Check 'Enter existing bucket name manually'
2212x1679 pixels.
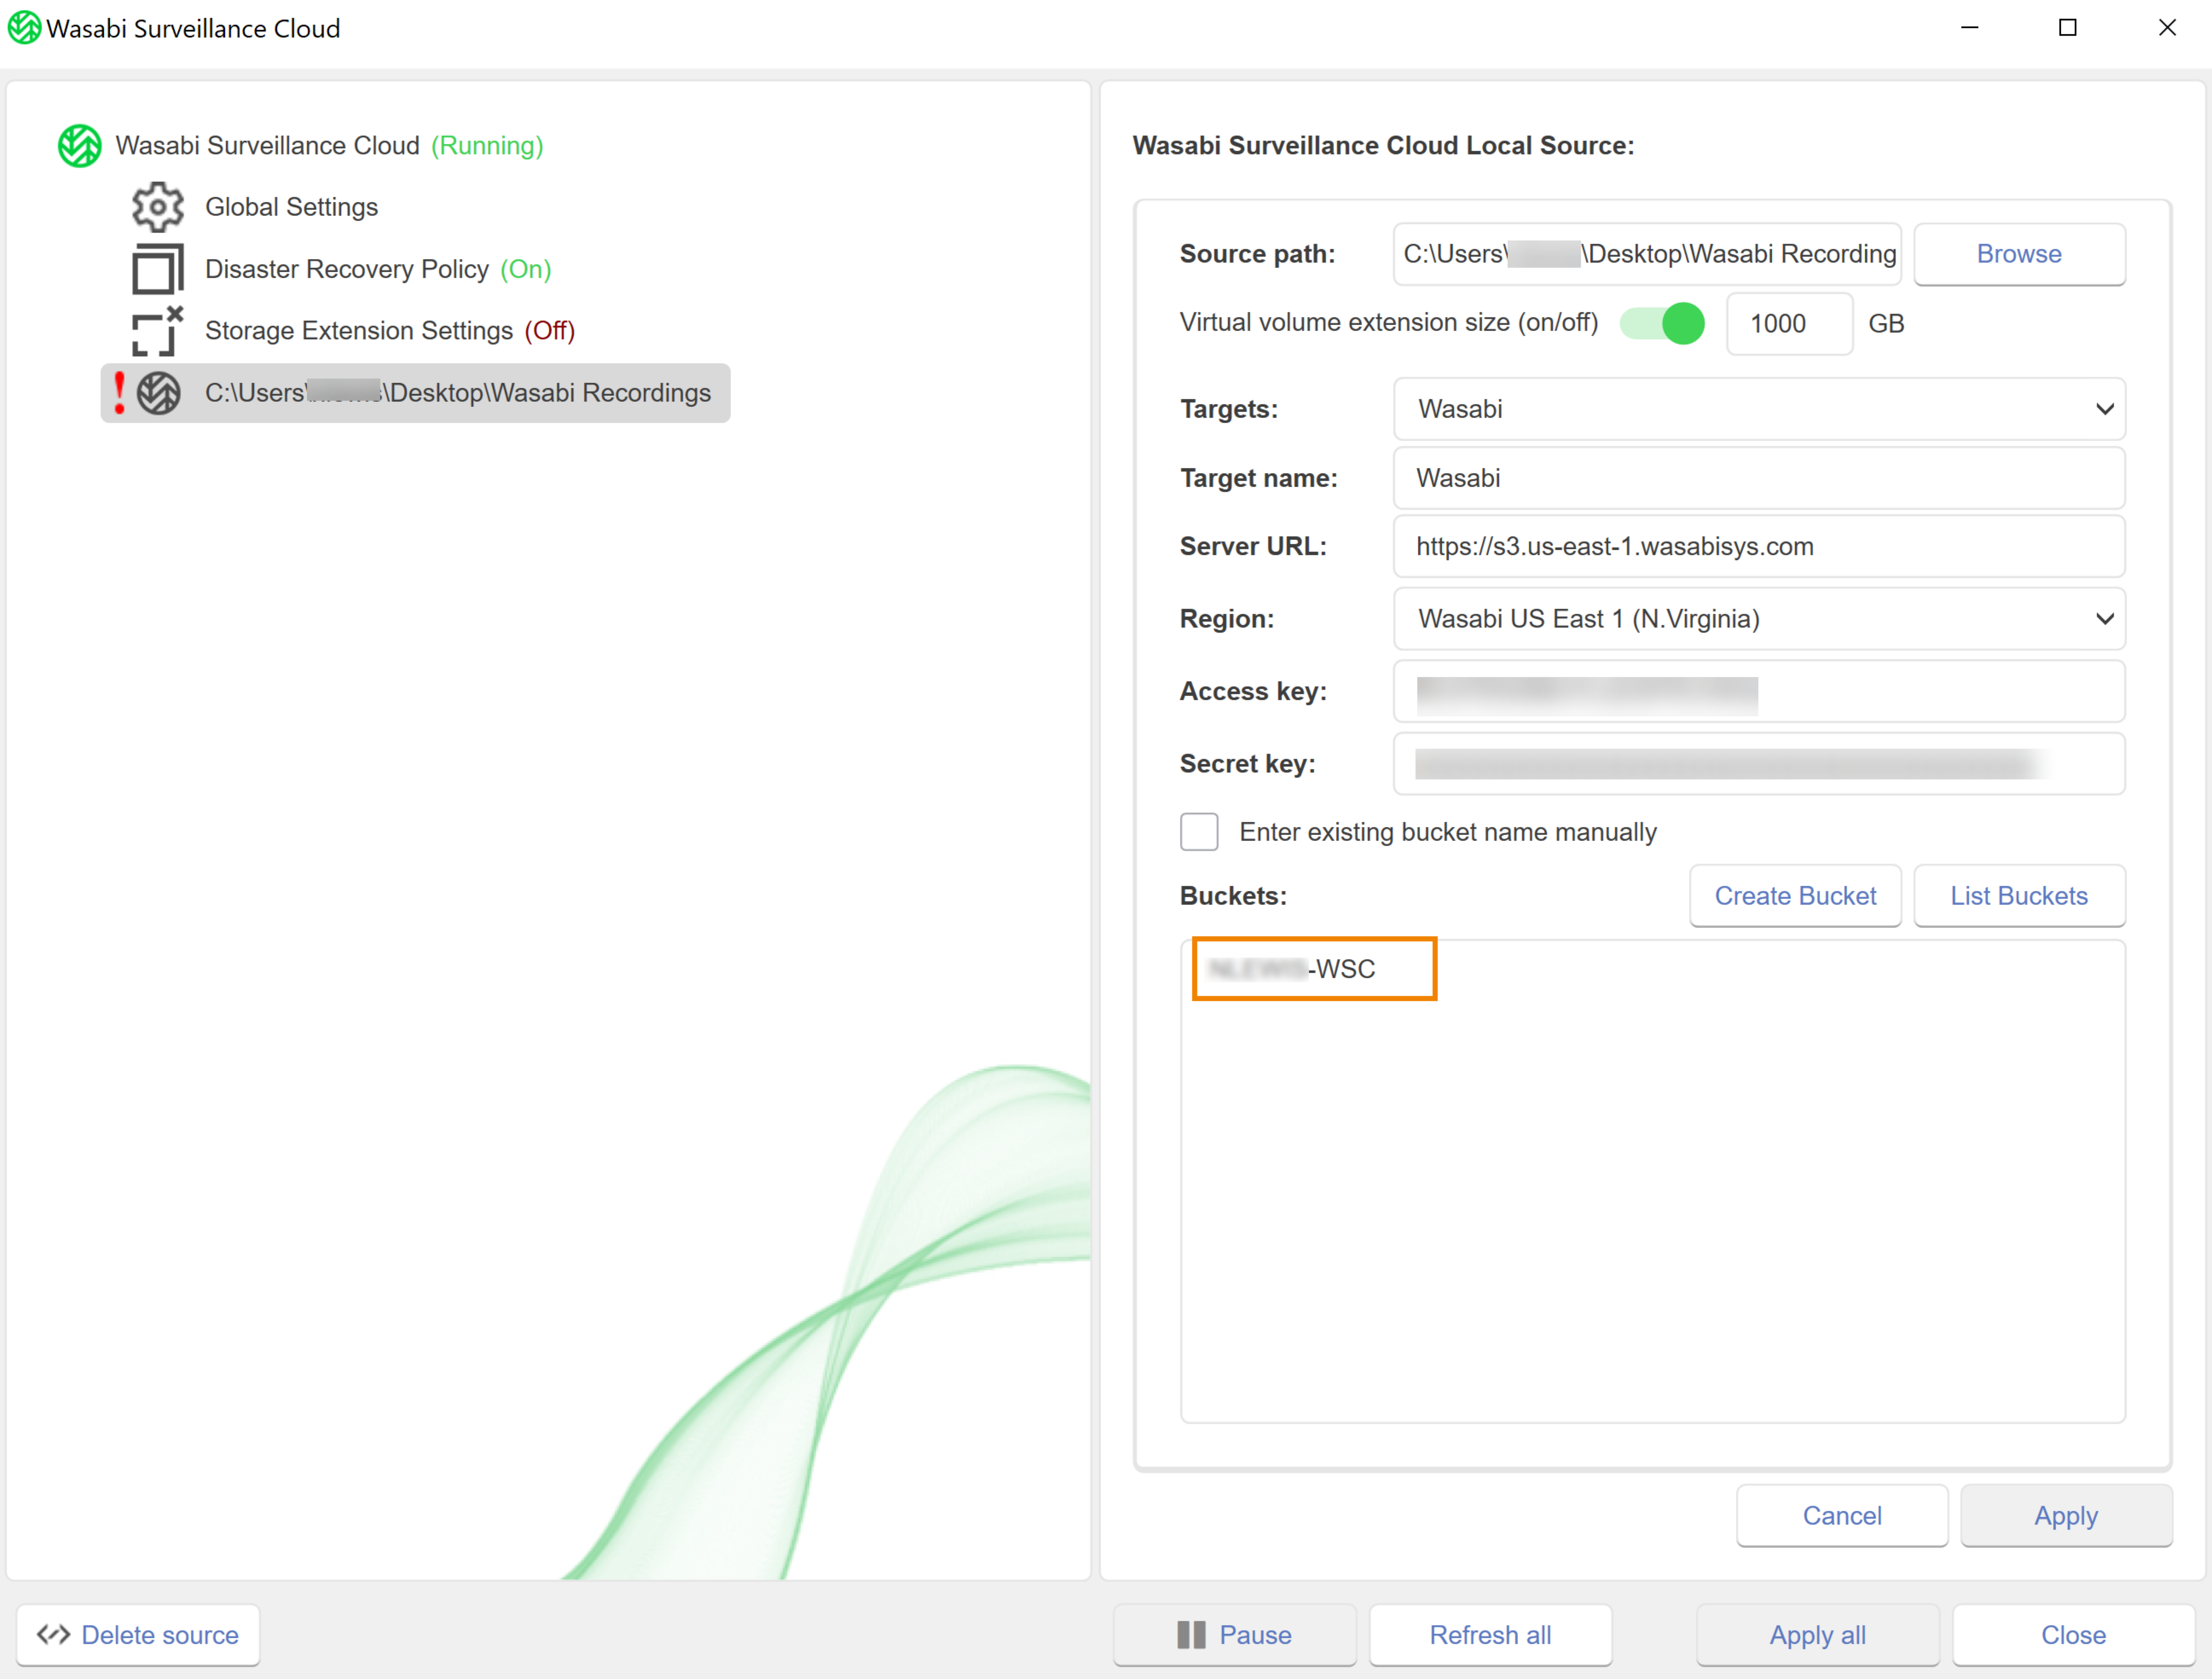[1199, 832]
